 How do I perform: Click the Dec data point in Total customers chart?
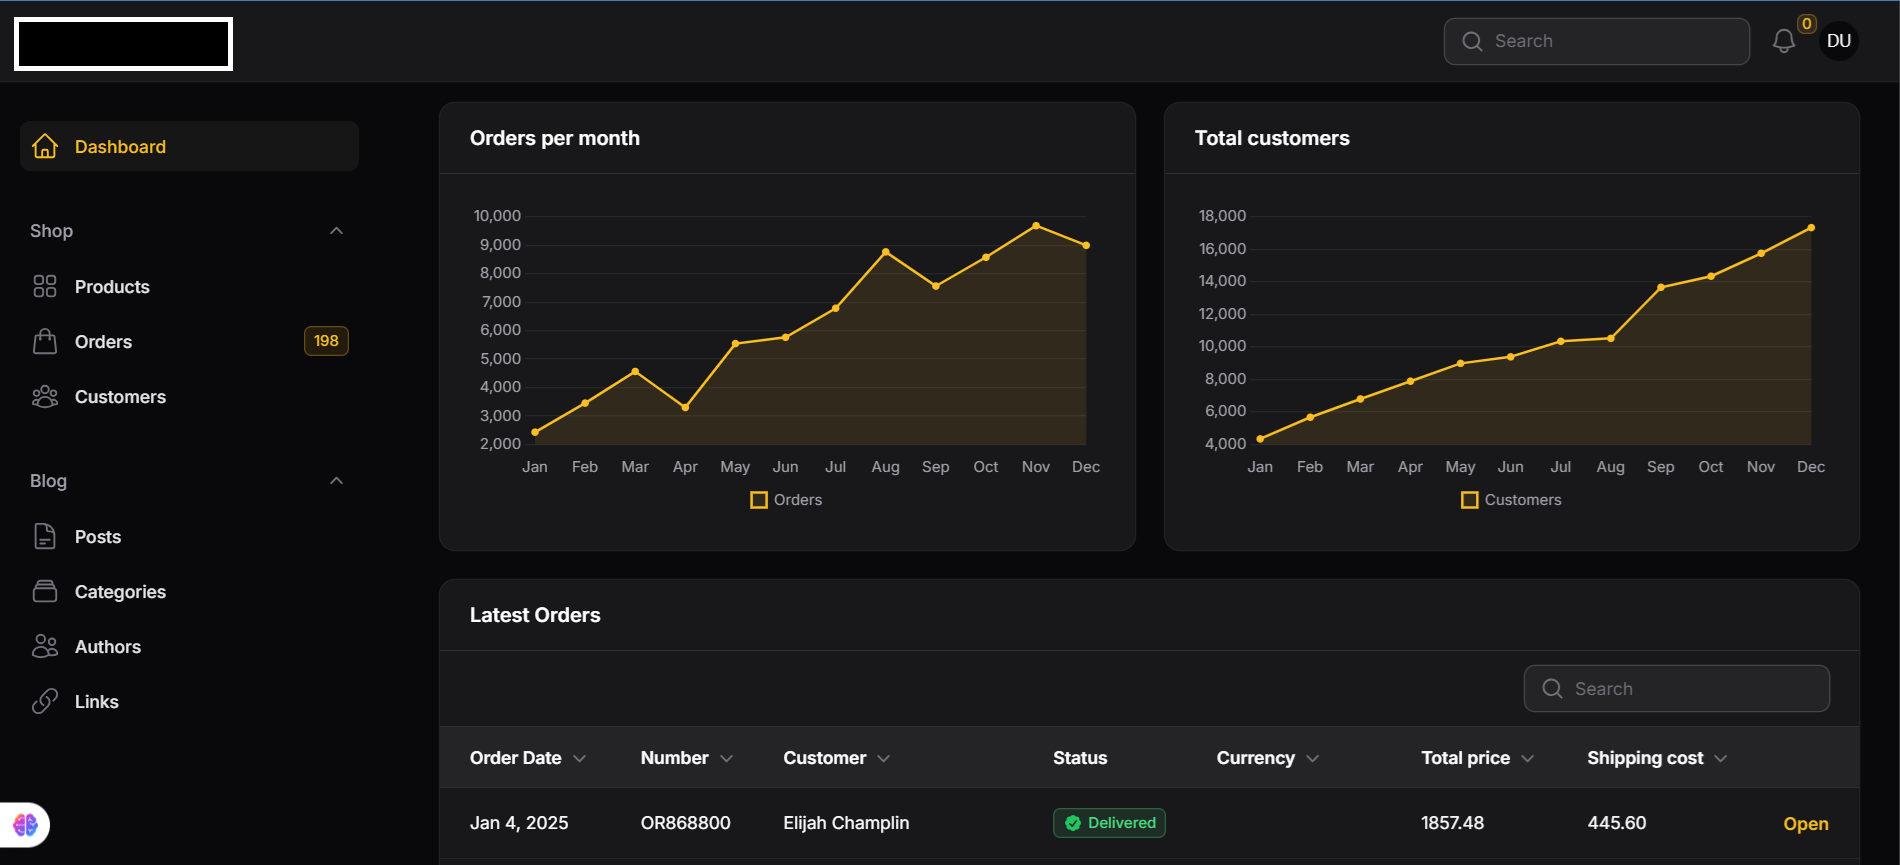1811,228
